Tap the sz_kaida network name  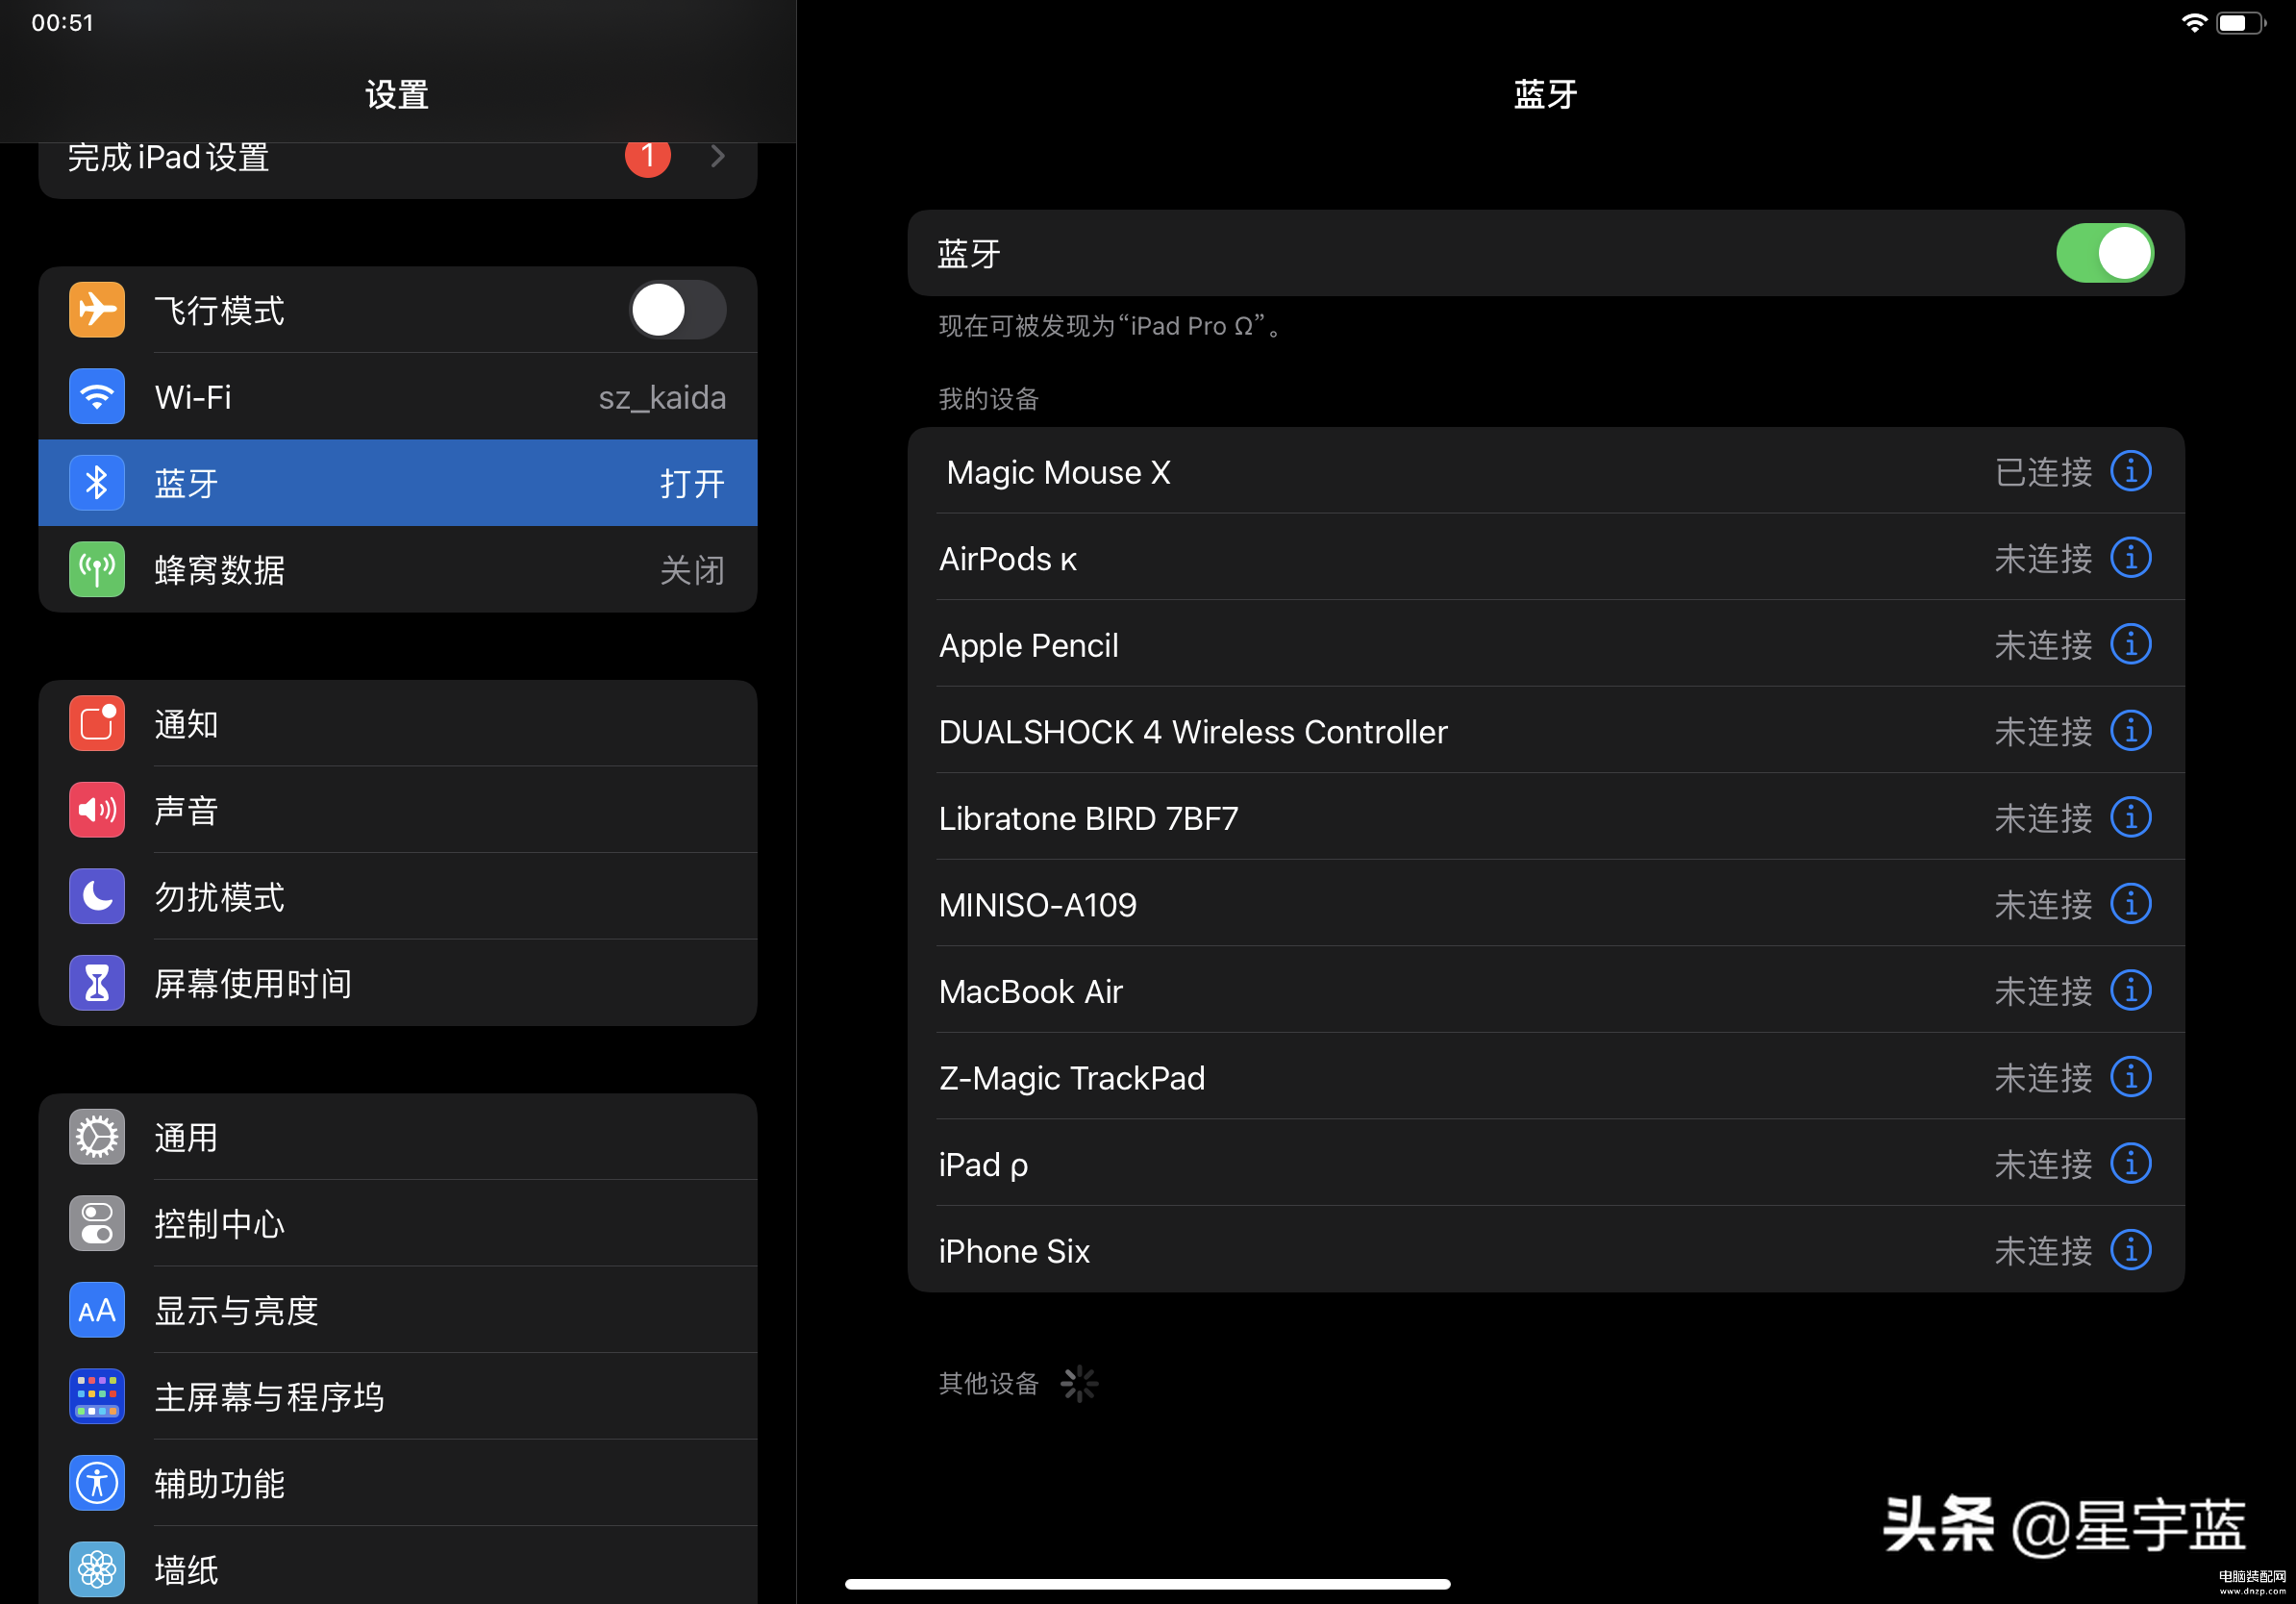(662, 398)
